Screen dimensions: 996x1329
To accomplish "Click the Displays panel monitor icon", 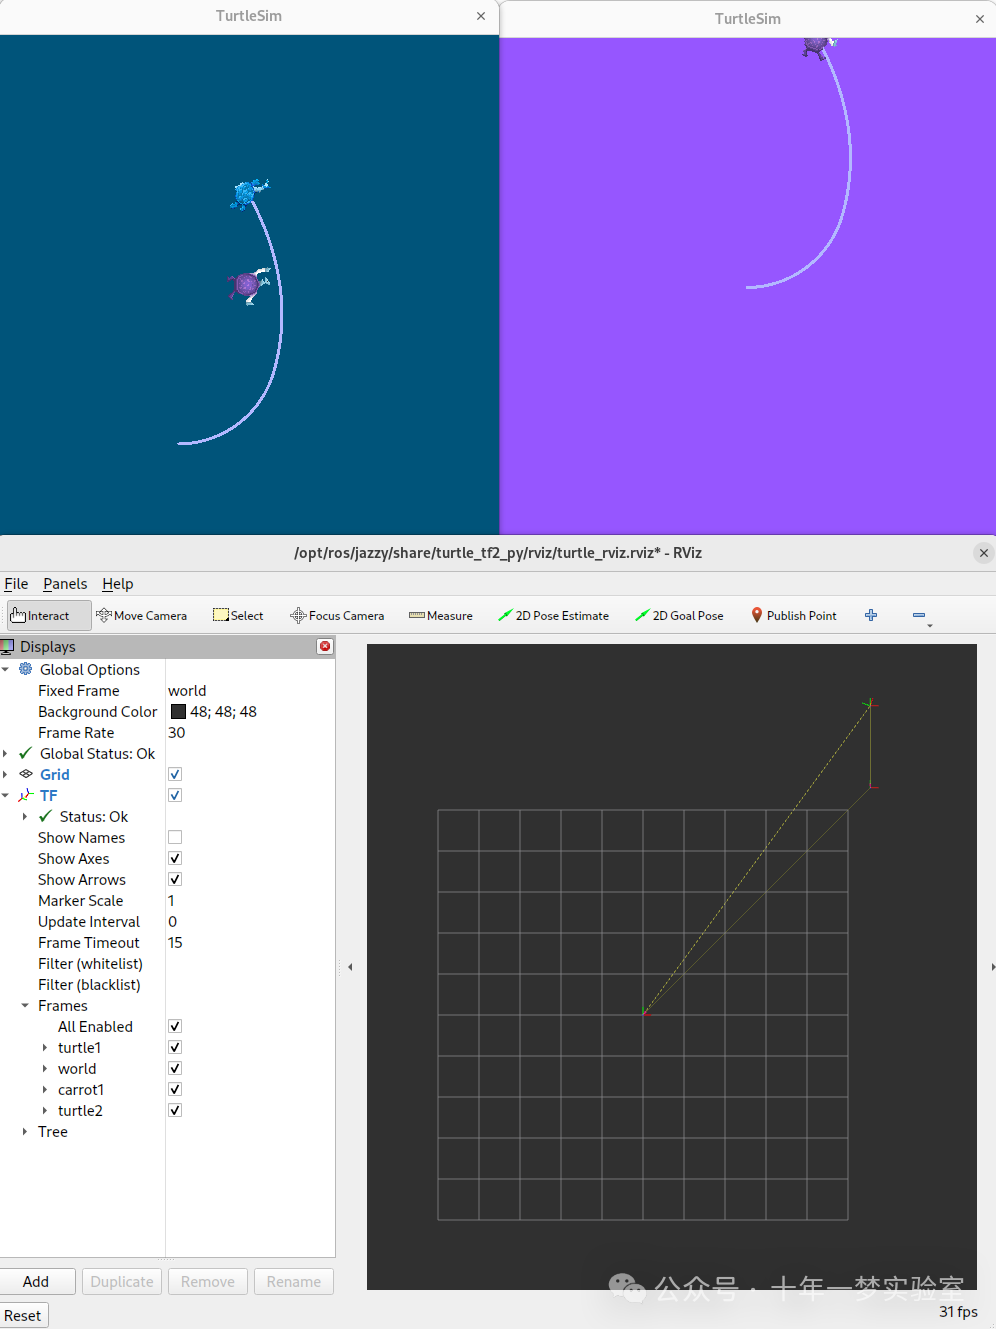I will (x=7, y=647).
